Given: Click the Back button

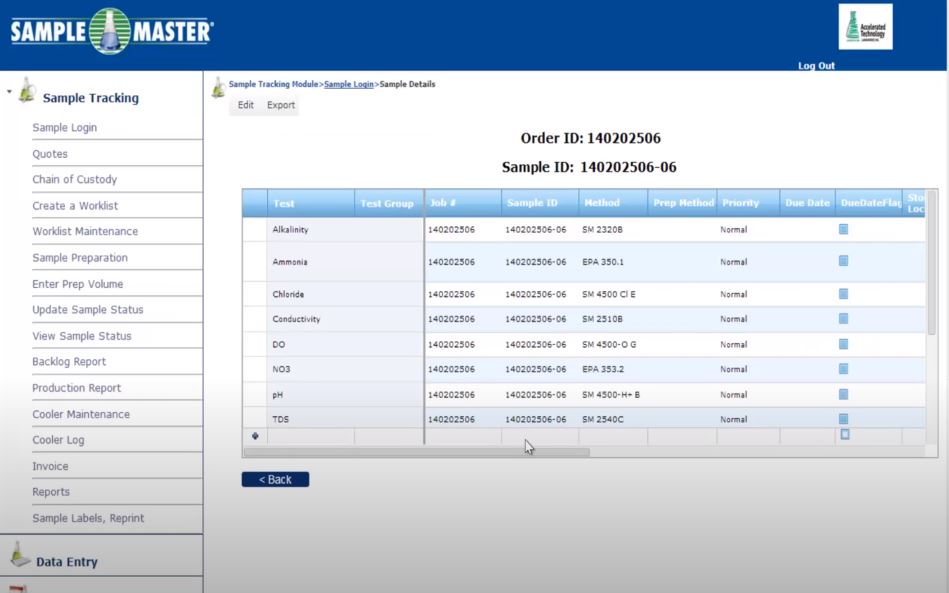Looking at the screenshot, I should click(275, 479).
